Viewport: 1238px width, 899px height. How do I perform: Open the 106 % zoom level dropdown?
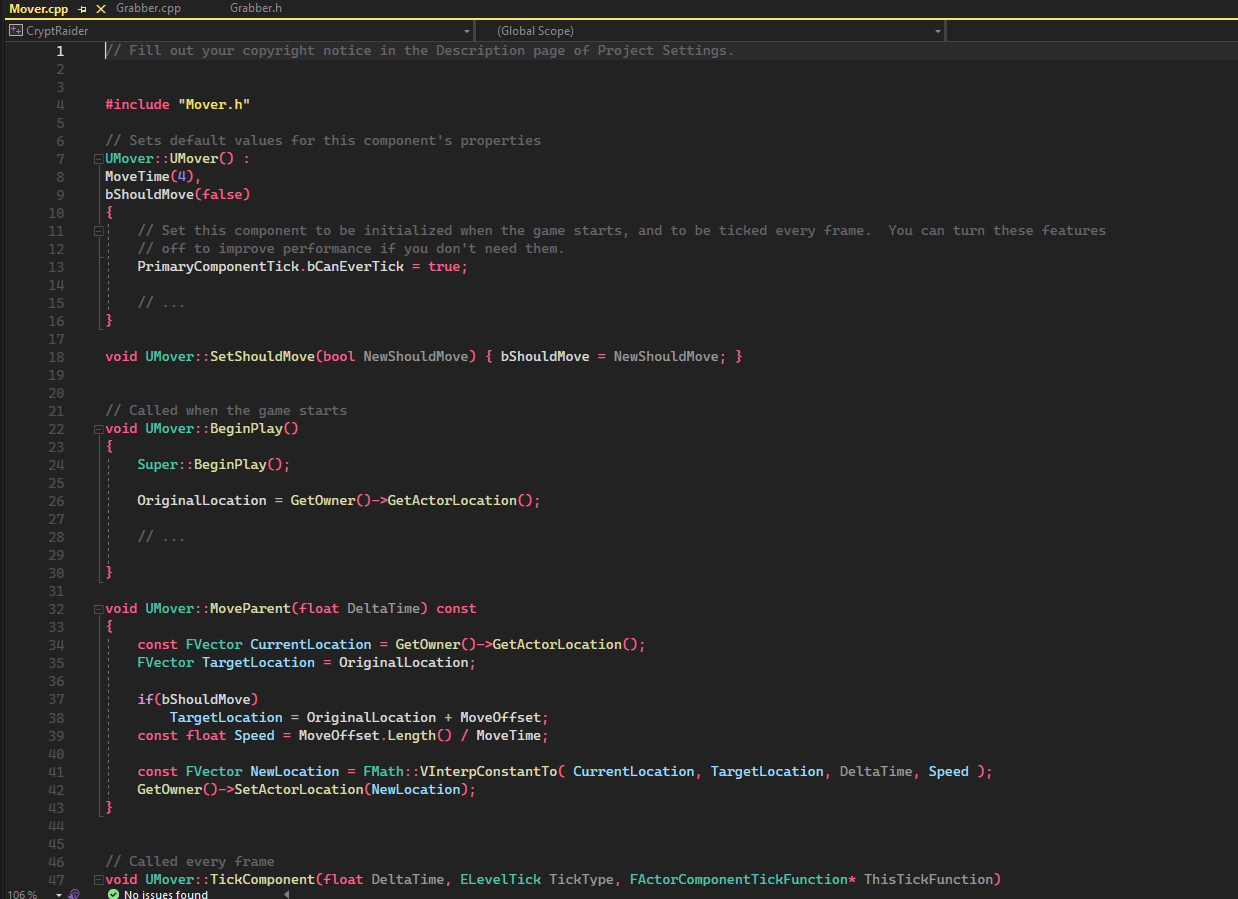coord(58,894)
